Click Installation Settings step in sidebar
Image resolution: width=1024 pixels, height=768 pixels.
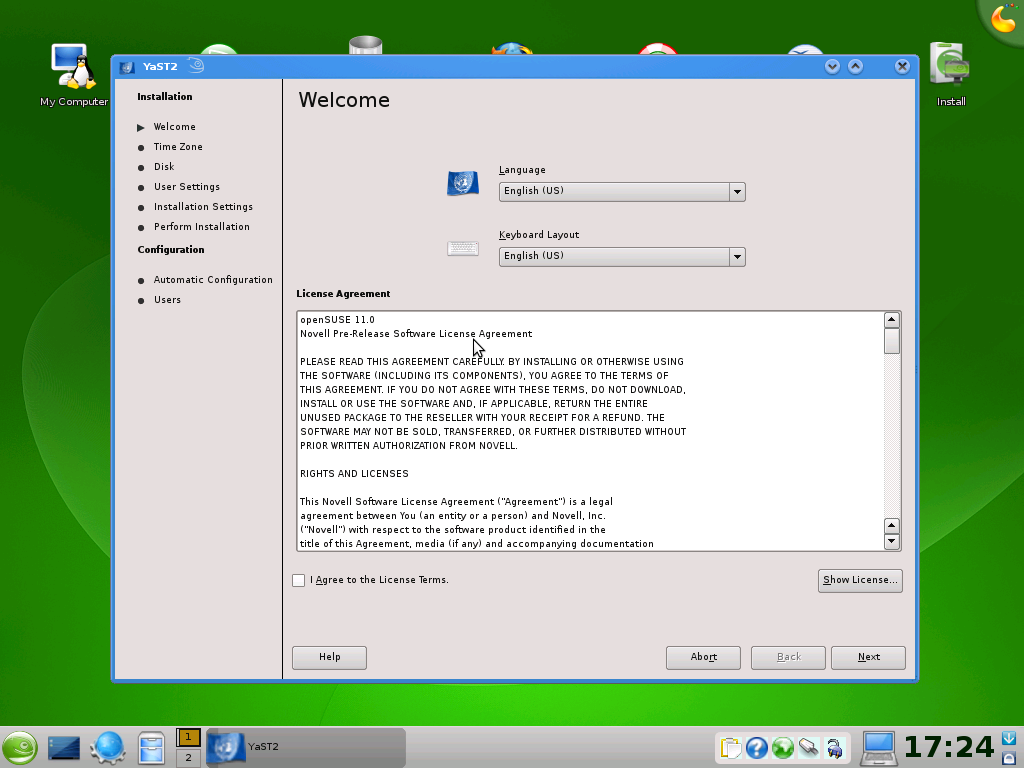203,207
